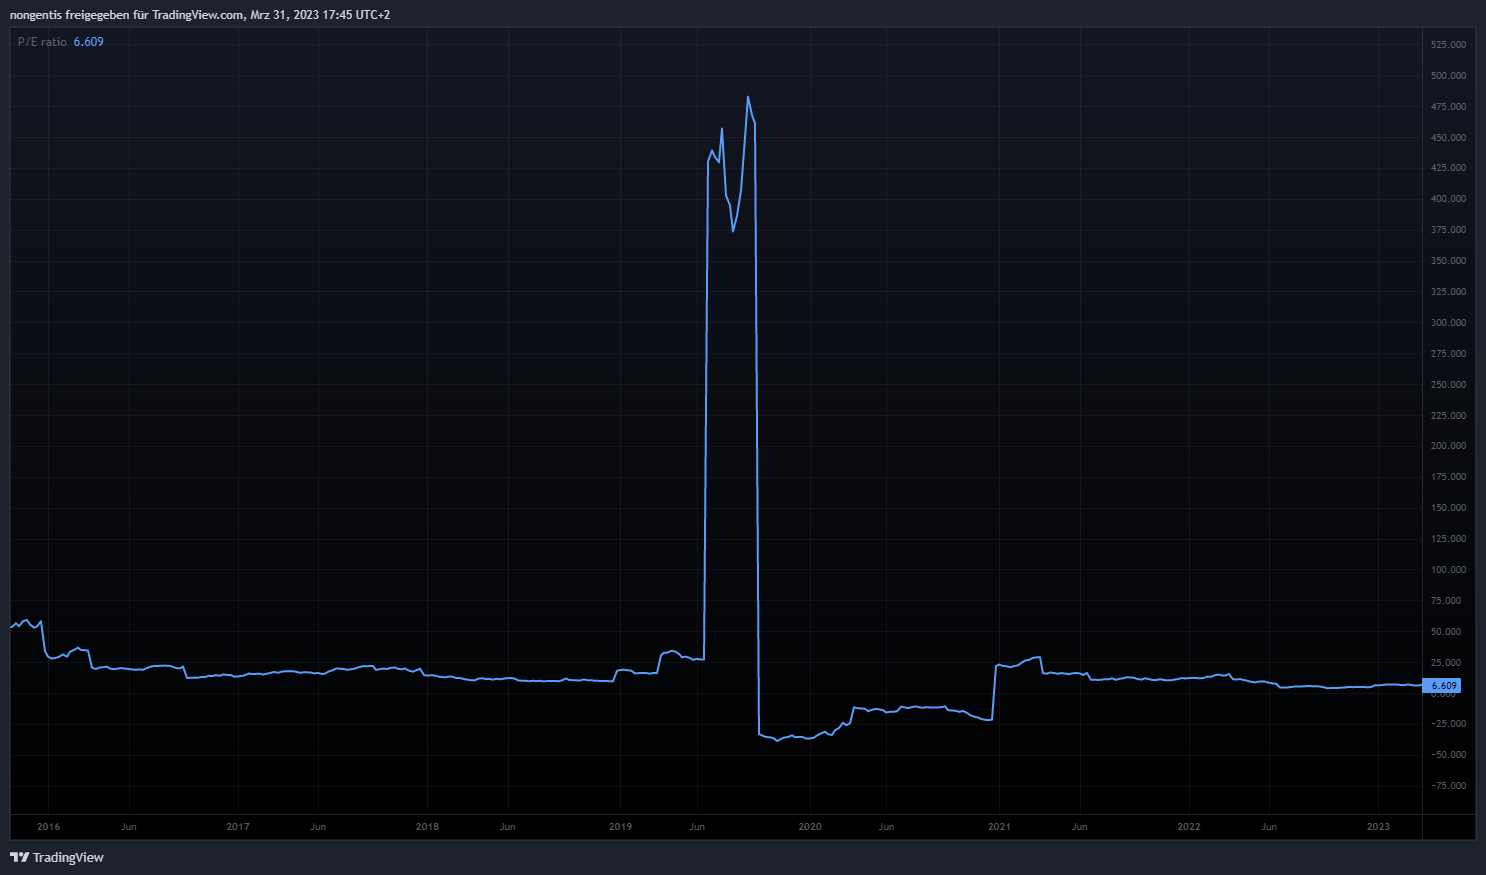1486x875 pixels.
Task: Click the blue 6.609 legend value
Action: [88, 42]
